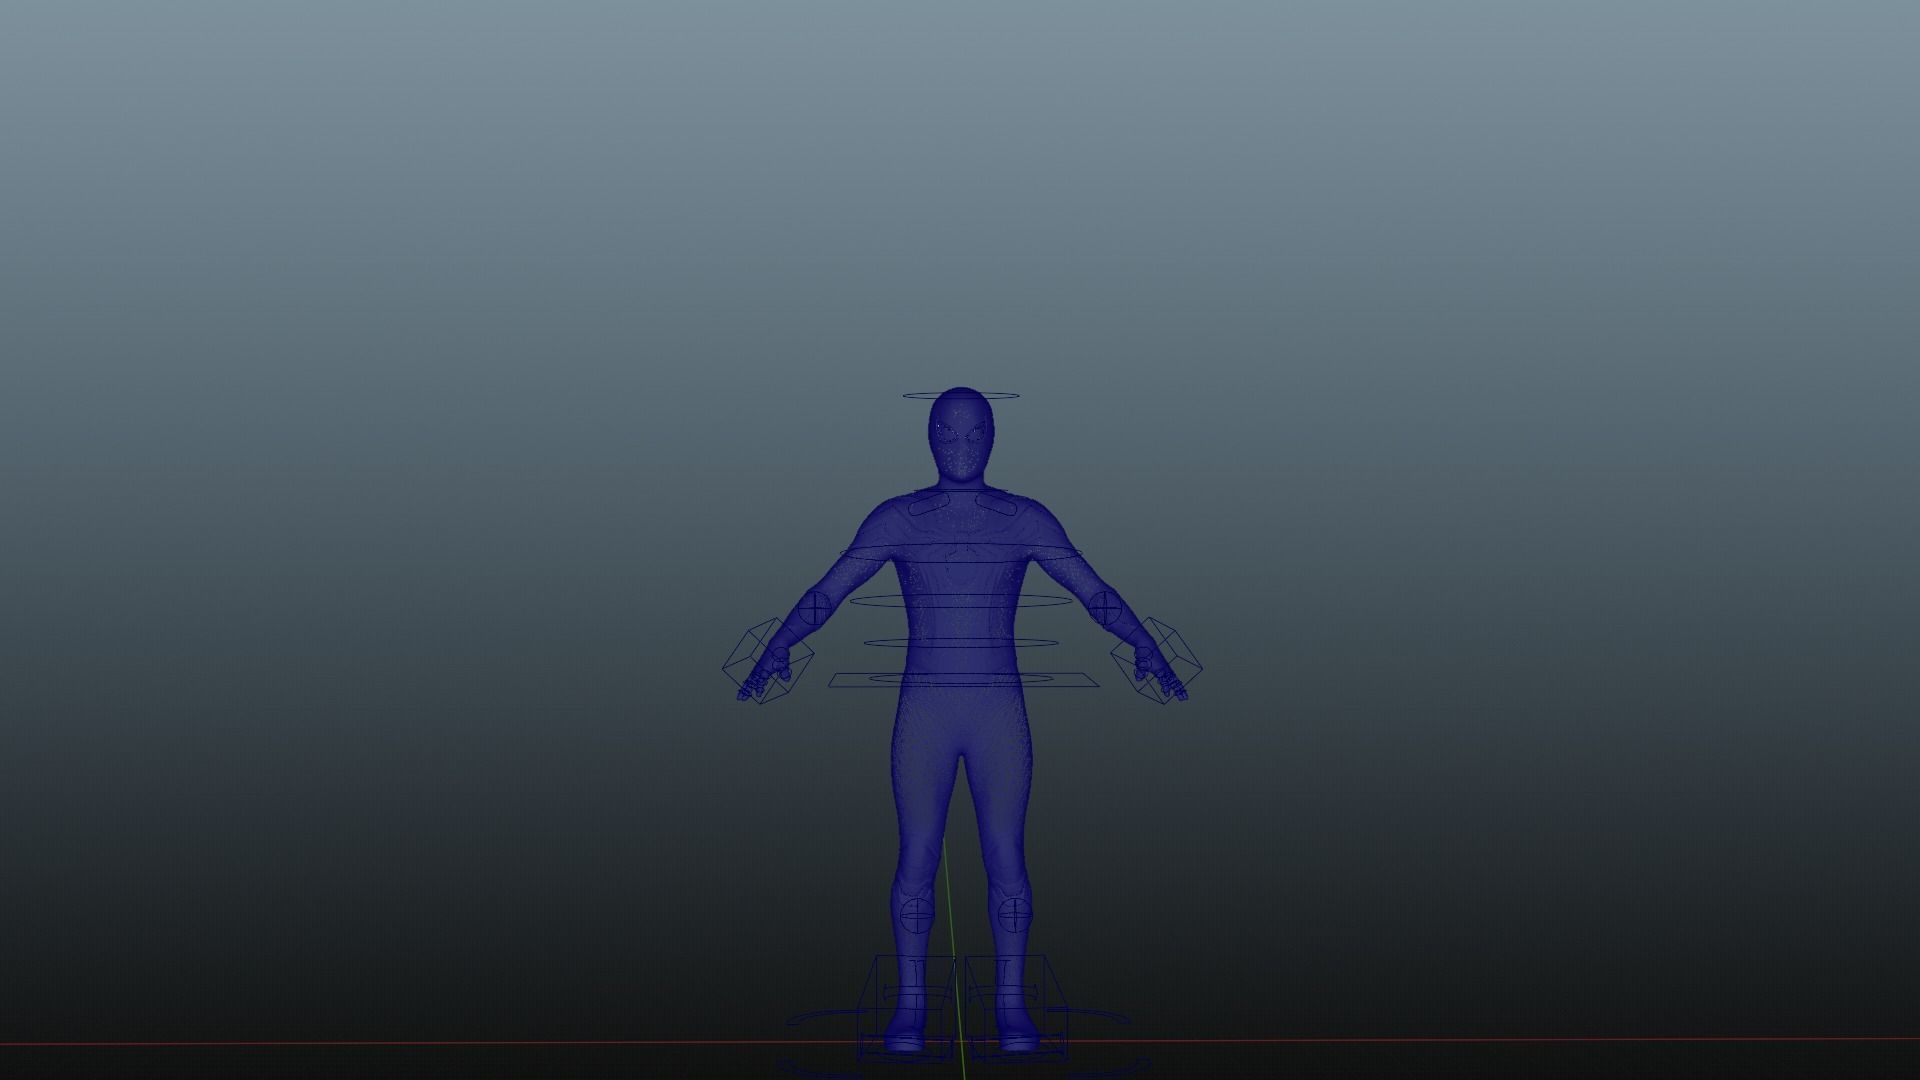Select the lower spine ring control
The height and width of the screenshot is (1080, 1920).
[961, 643]
